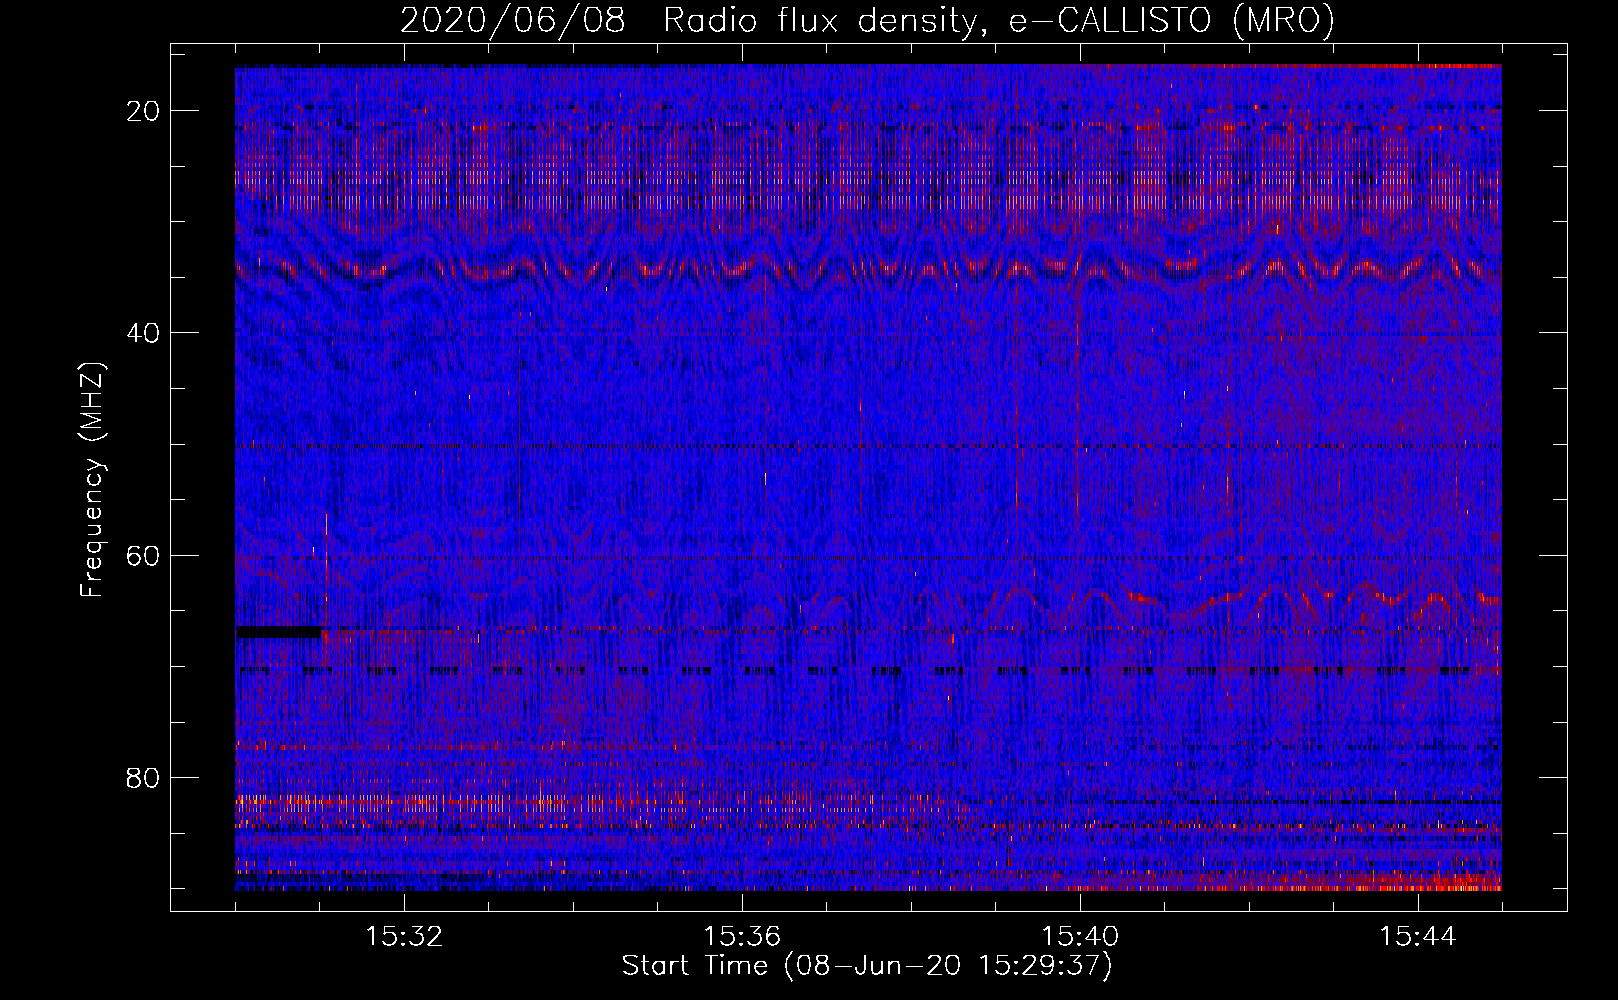
Task: Click the '15:44' time tick label
Action: pos(1418,936)
